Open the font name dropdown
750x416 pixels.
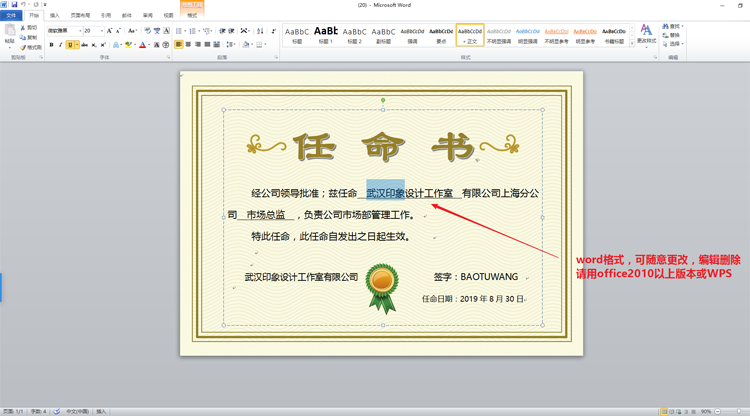click(x=80, y=31)
